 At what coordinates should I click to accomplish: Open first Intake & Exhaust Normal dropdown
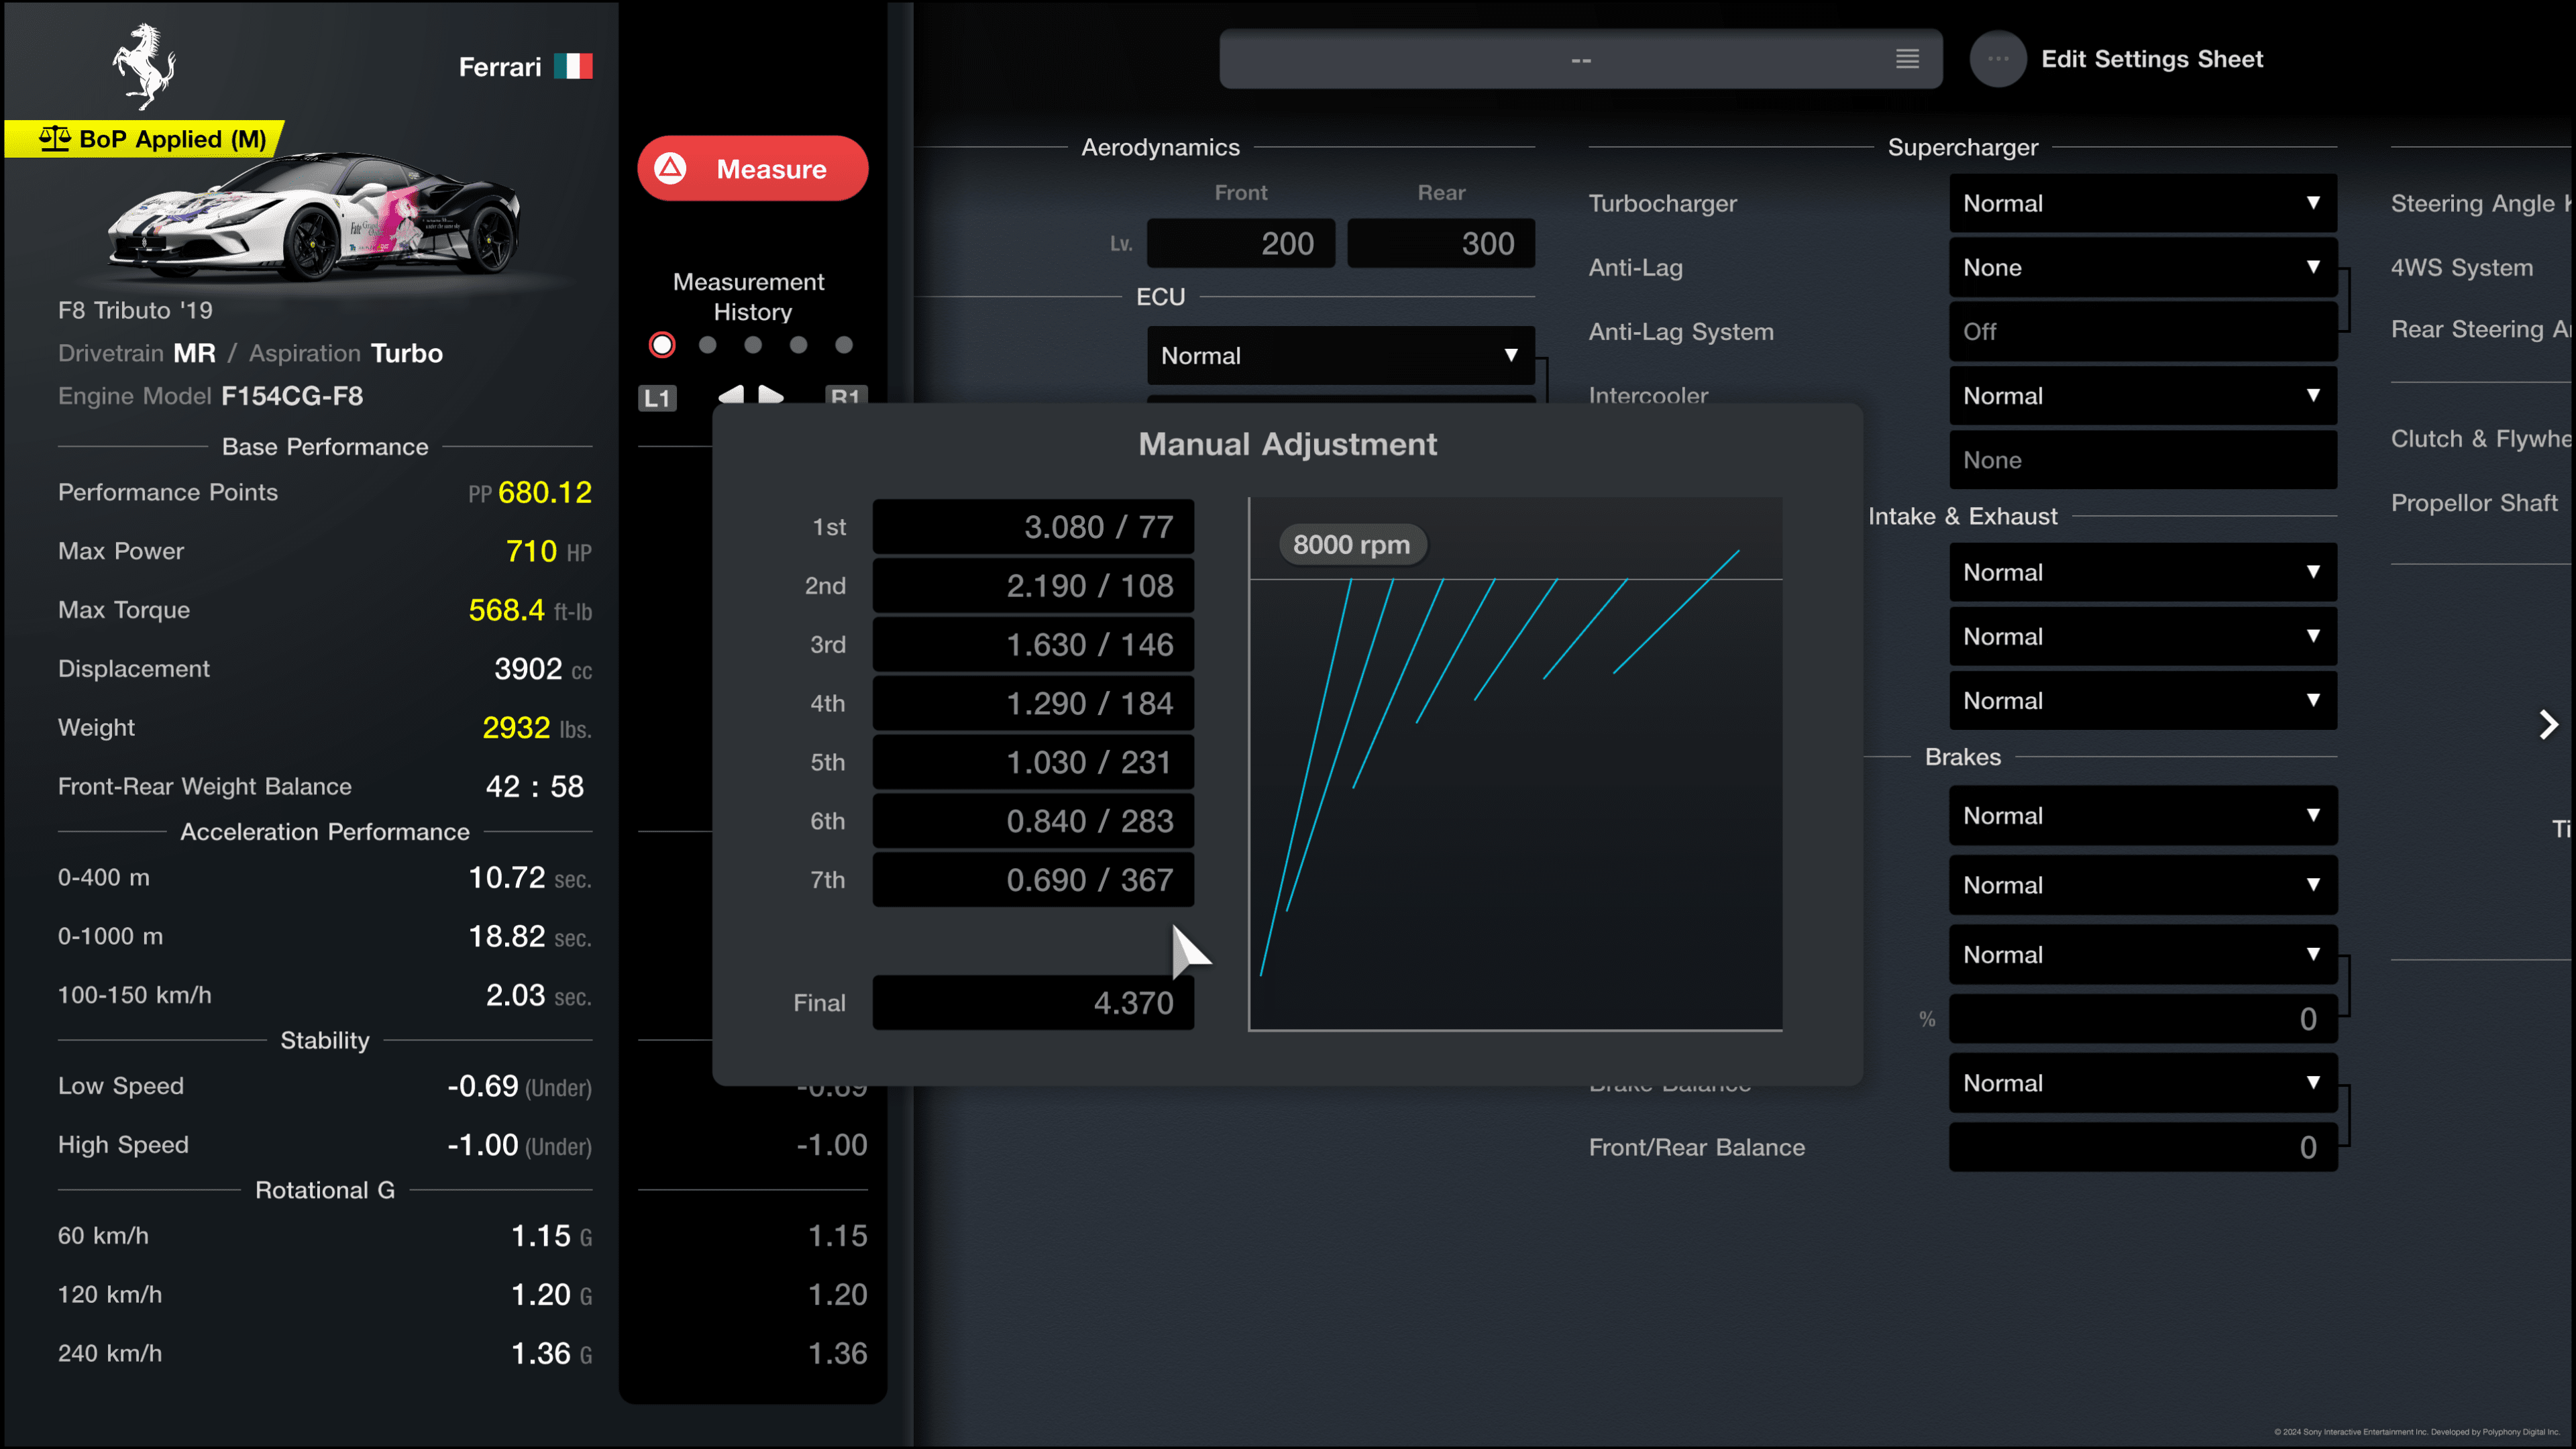pos(2142,572)
